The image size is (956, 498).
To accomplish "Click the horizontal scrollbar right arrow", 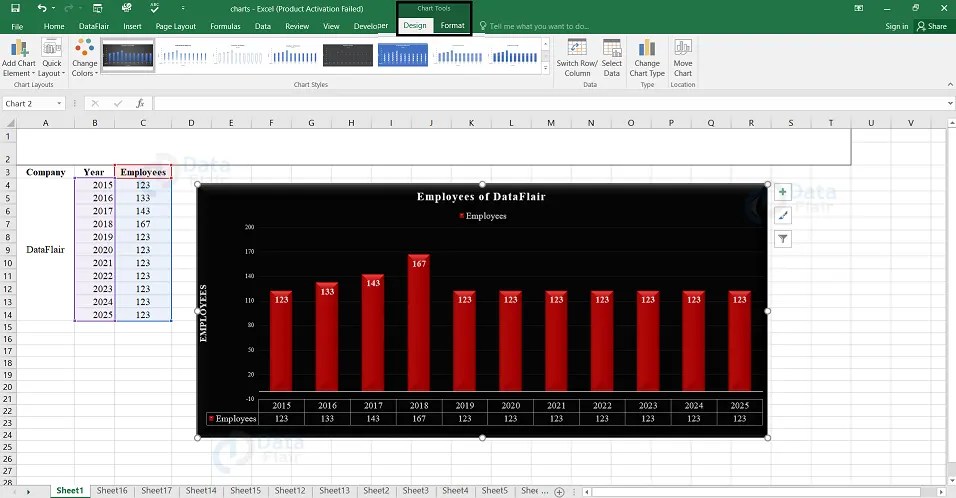I will click(941, 491).
